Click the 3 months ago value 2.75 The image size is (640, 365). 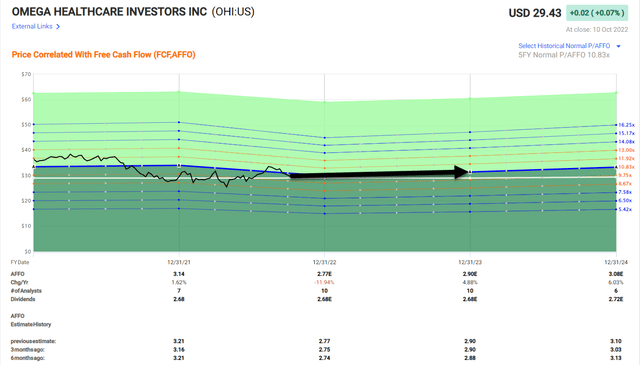[x=324, y=350]
